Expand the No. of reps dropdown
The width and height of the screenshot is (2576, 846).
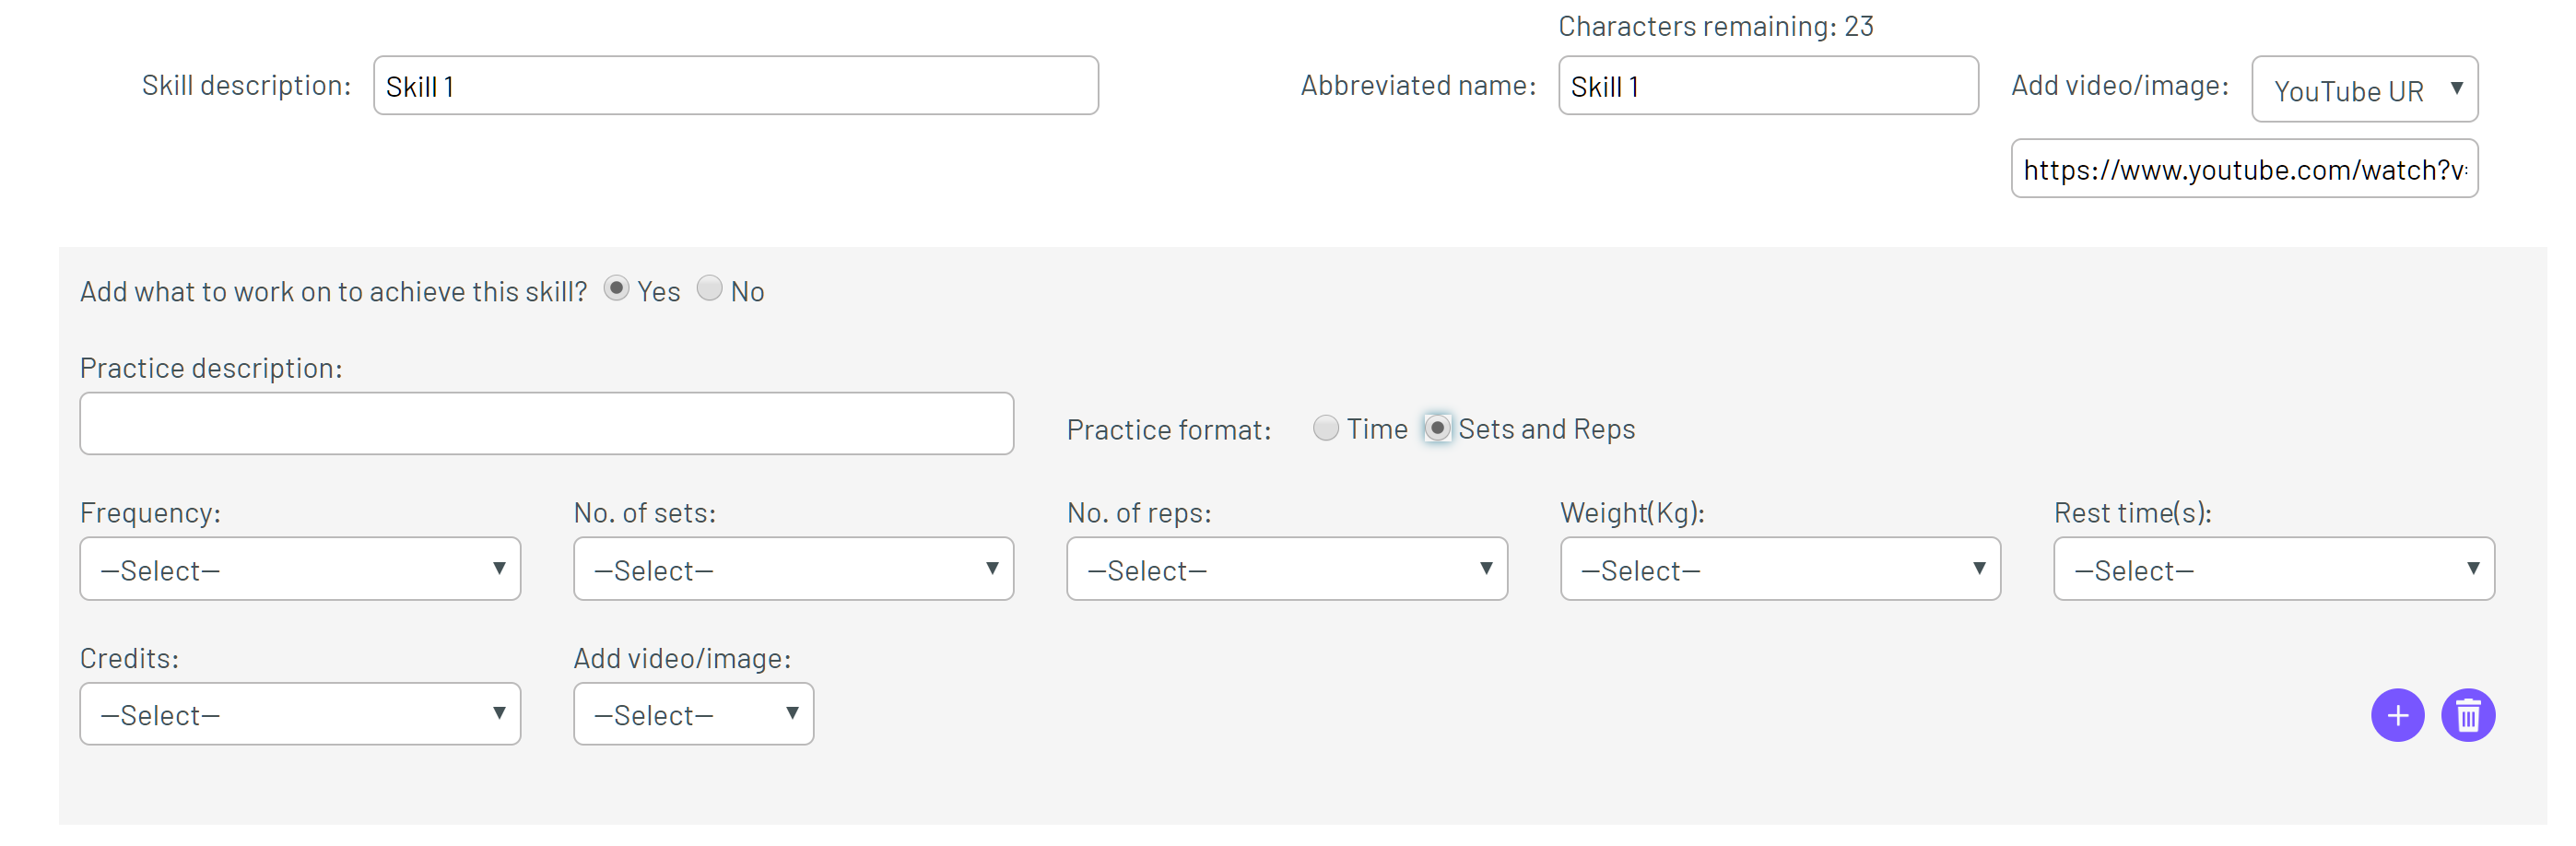(x=1287, y=569)
